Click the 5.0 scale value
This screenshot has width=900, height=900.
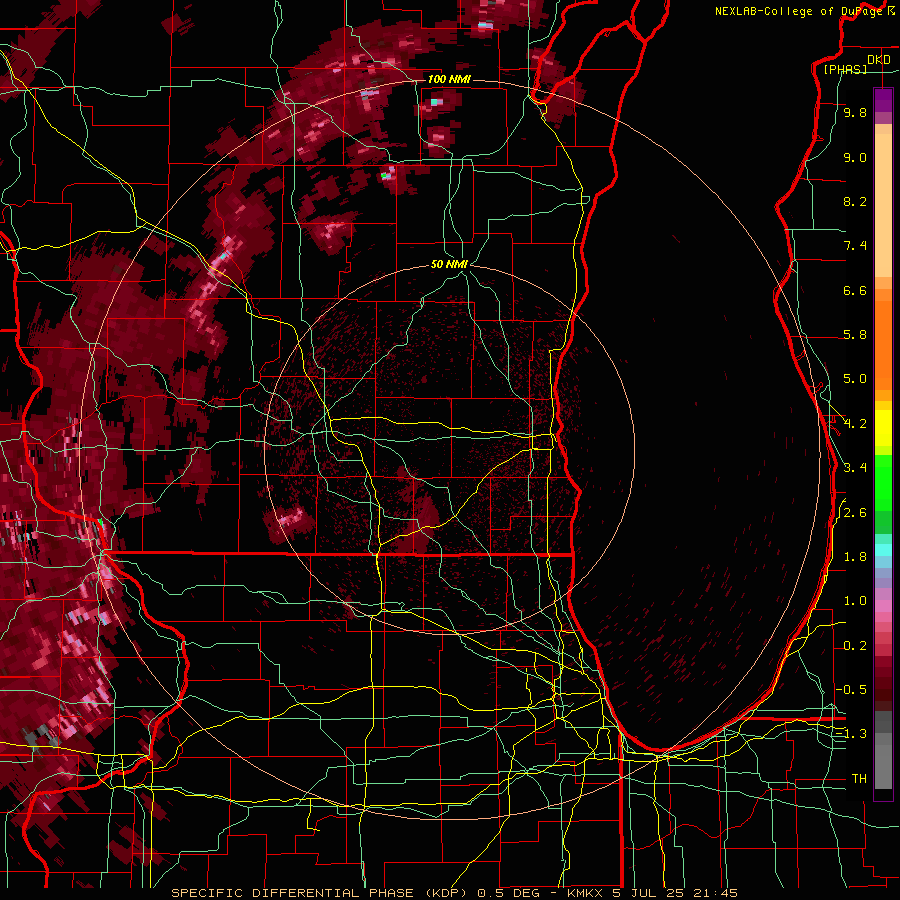[855, 379]
